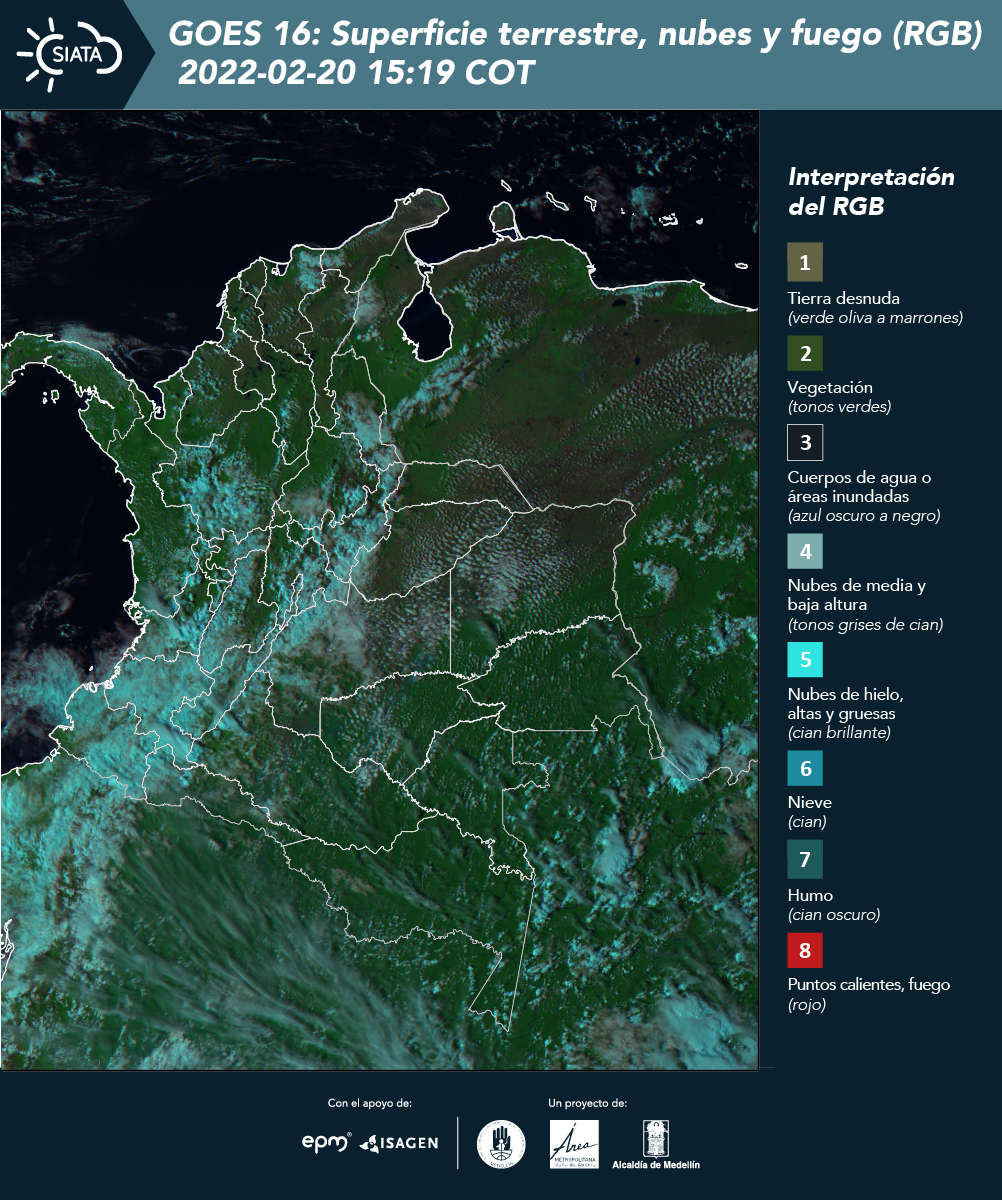This screenshot has height=1200, width=1002.
Task: Click '(tonos verdes)' description
Action: 839,407
